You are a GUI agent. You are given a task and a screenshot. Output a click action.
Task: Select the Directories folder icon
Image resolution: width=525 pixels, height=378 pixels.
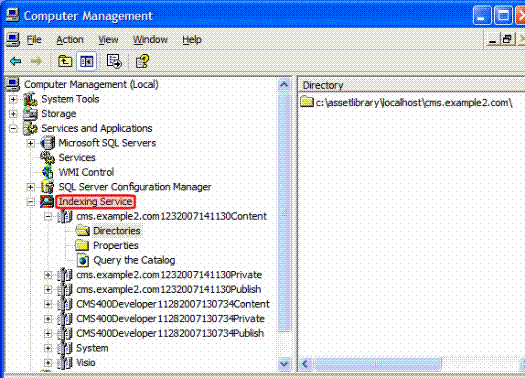(83, 231)
